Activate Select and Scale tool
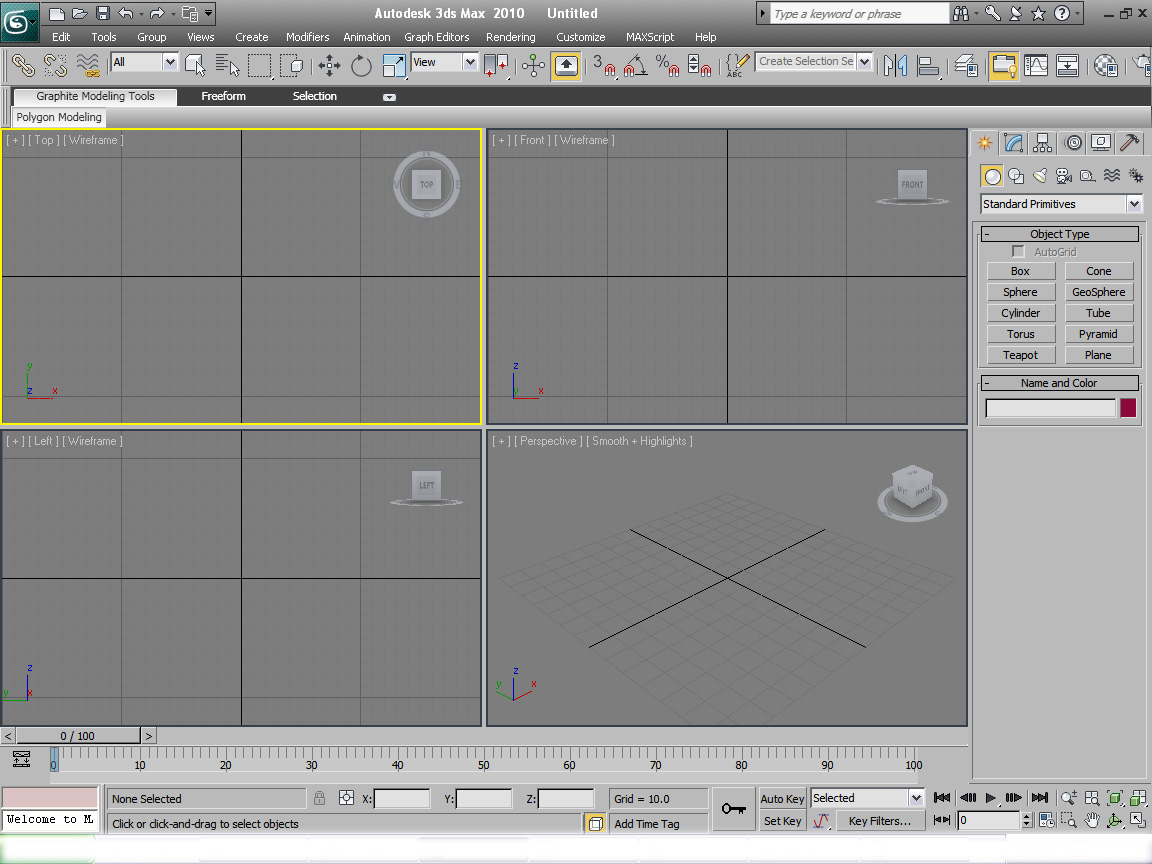This screenshot has width=1152, height=864. pyautogui.click(x=394, y=65)
